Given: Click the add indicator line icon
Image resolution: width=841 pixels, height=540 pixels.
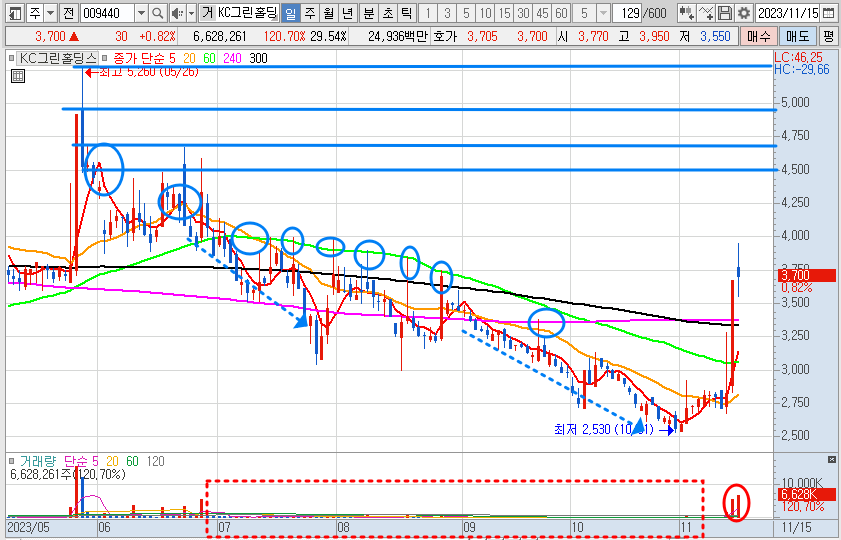Looking at the screenshot, I should (x=706, y=13).
